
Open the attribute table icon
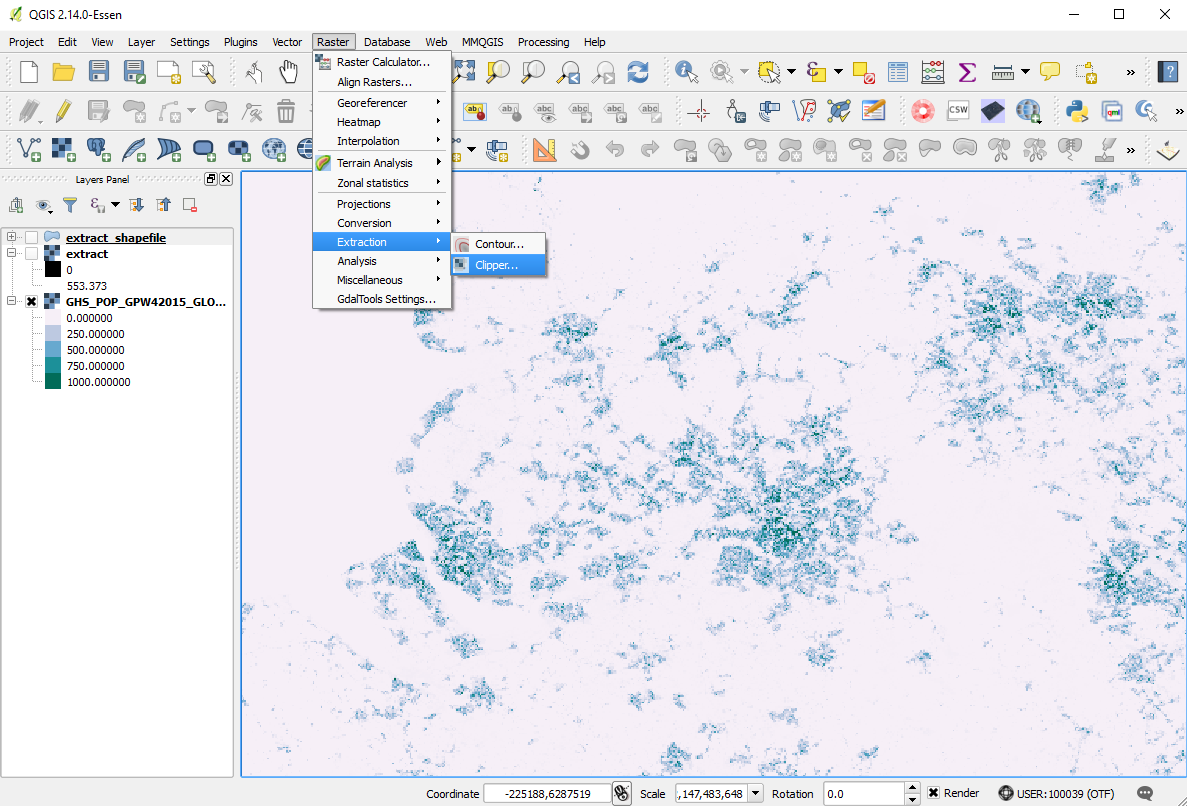(x=897, y=71)
